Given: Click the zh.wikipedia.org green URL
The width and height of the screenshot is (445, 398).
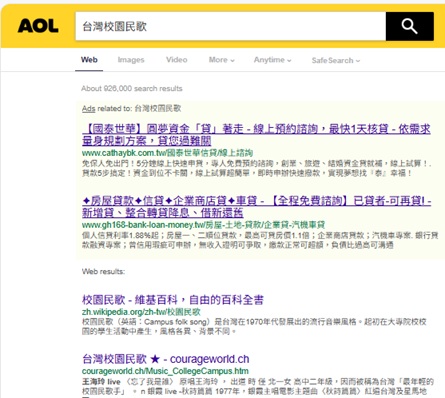Looking at the screenshot, I should click(141, 312).
